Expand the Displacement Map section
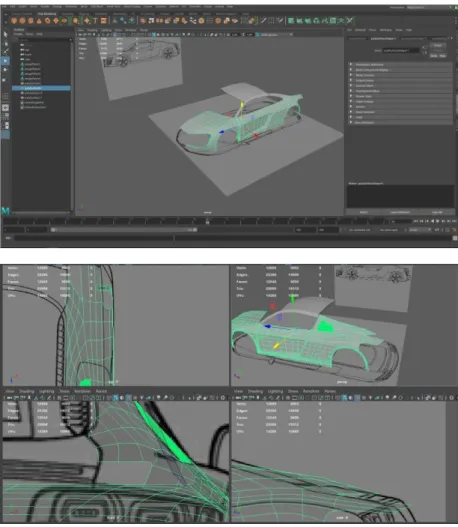The height and width of the screenshot is (527, 458). click(400, 91)
